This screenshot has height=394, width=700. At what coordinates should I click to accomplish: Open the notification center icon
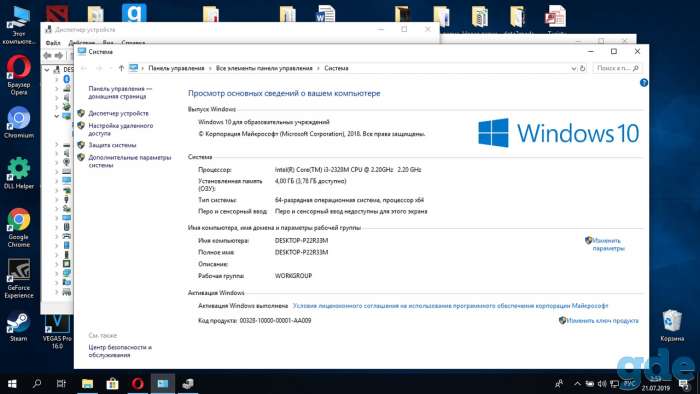(x=684, y=384)
